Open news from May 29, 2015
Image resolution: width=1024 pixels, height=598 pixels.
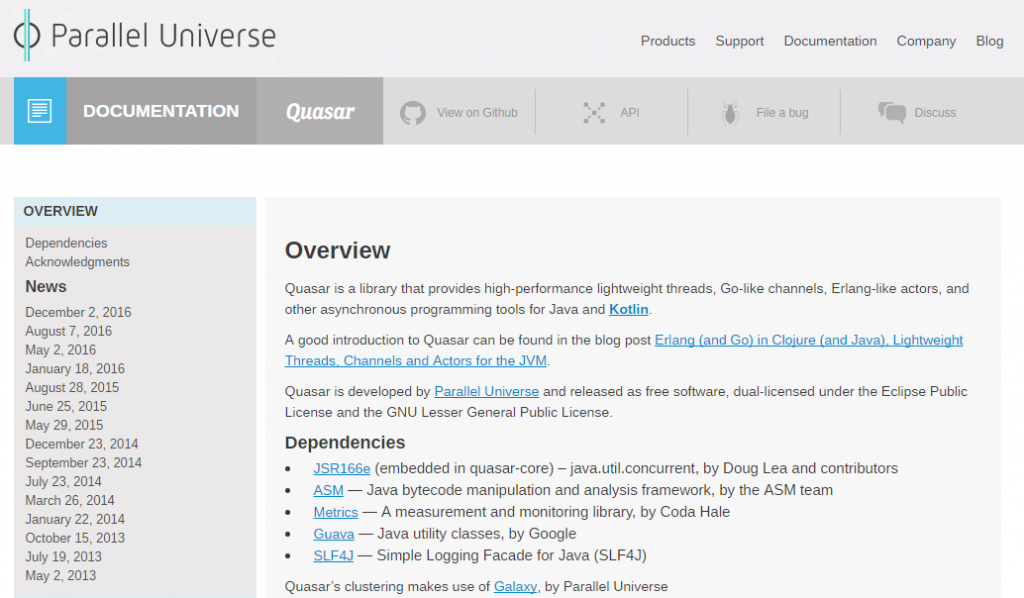[64, 425]
